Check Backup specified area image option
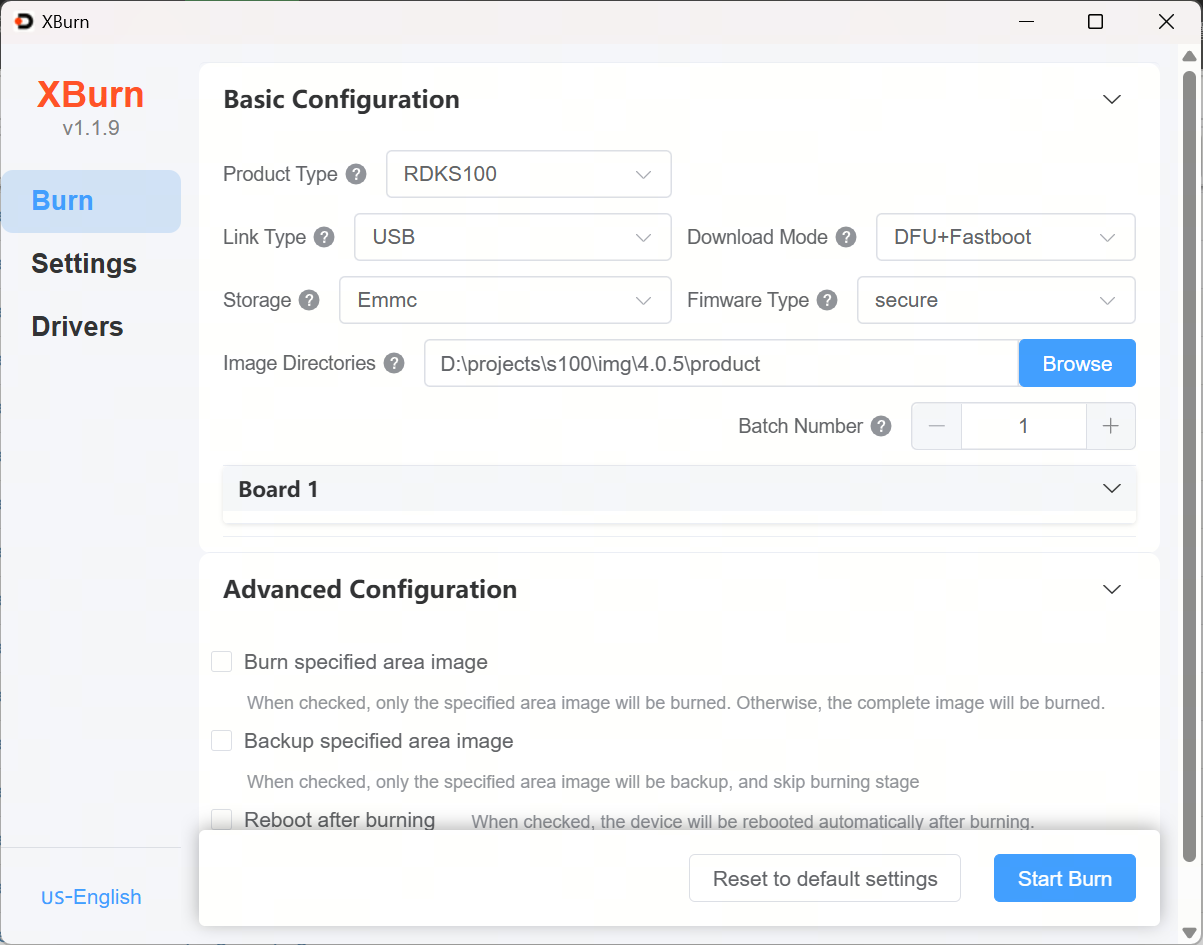This screenshot has height=945, width=1203. (x=222, y=741)
